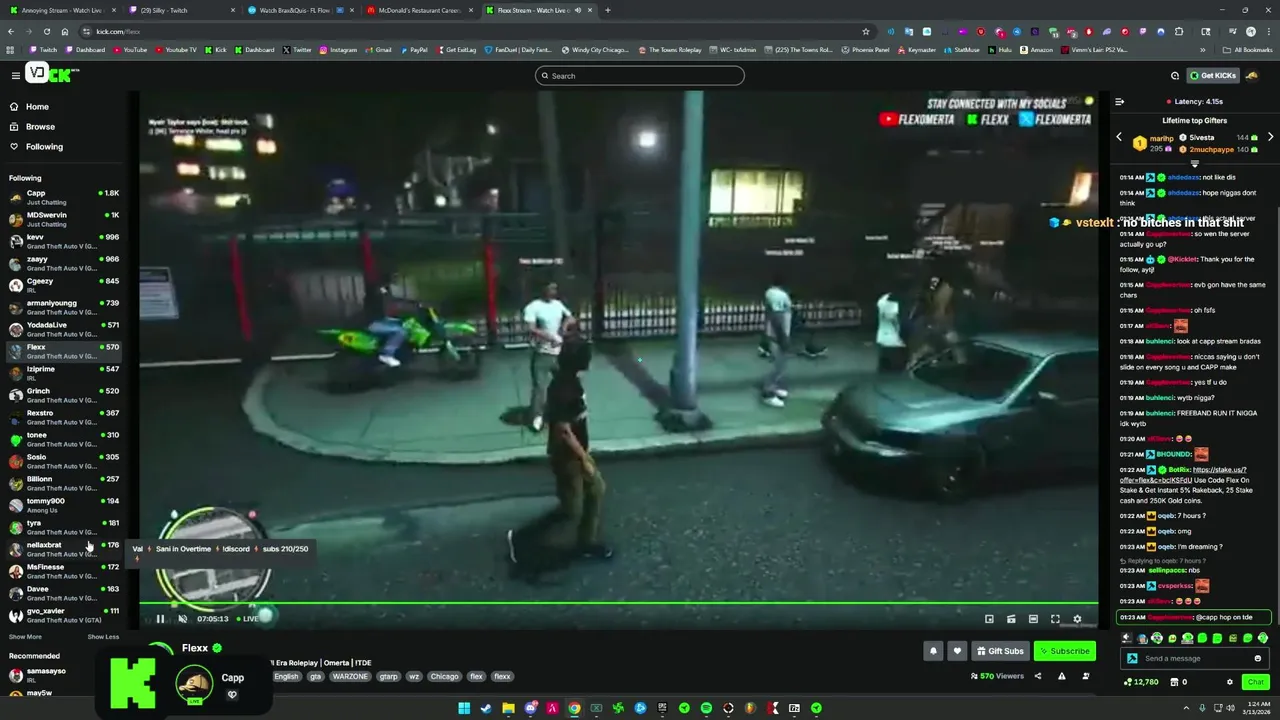Open YodadaLive channel in sidebar
Image resolution: width=1280 pixels, height=720 pixels.
pyautogui.click(x=64, y=329)
